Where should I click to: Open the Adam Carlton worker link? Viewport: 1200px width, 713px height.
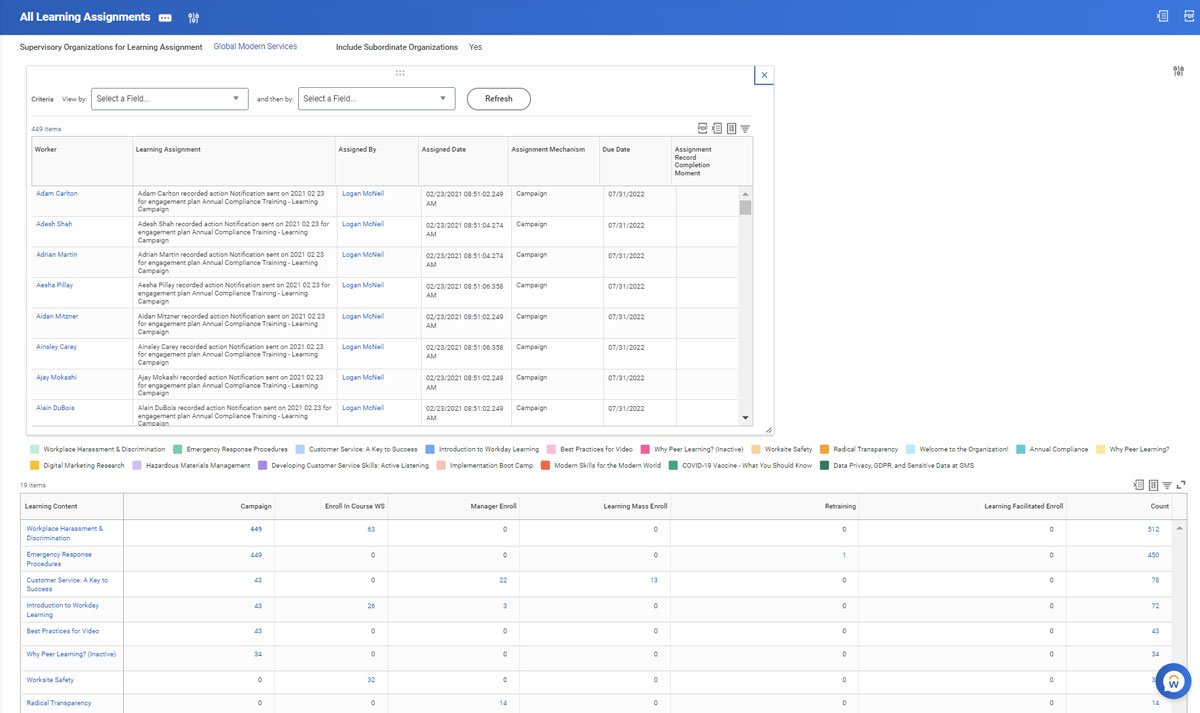(57, 193)
